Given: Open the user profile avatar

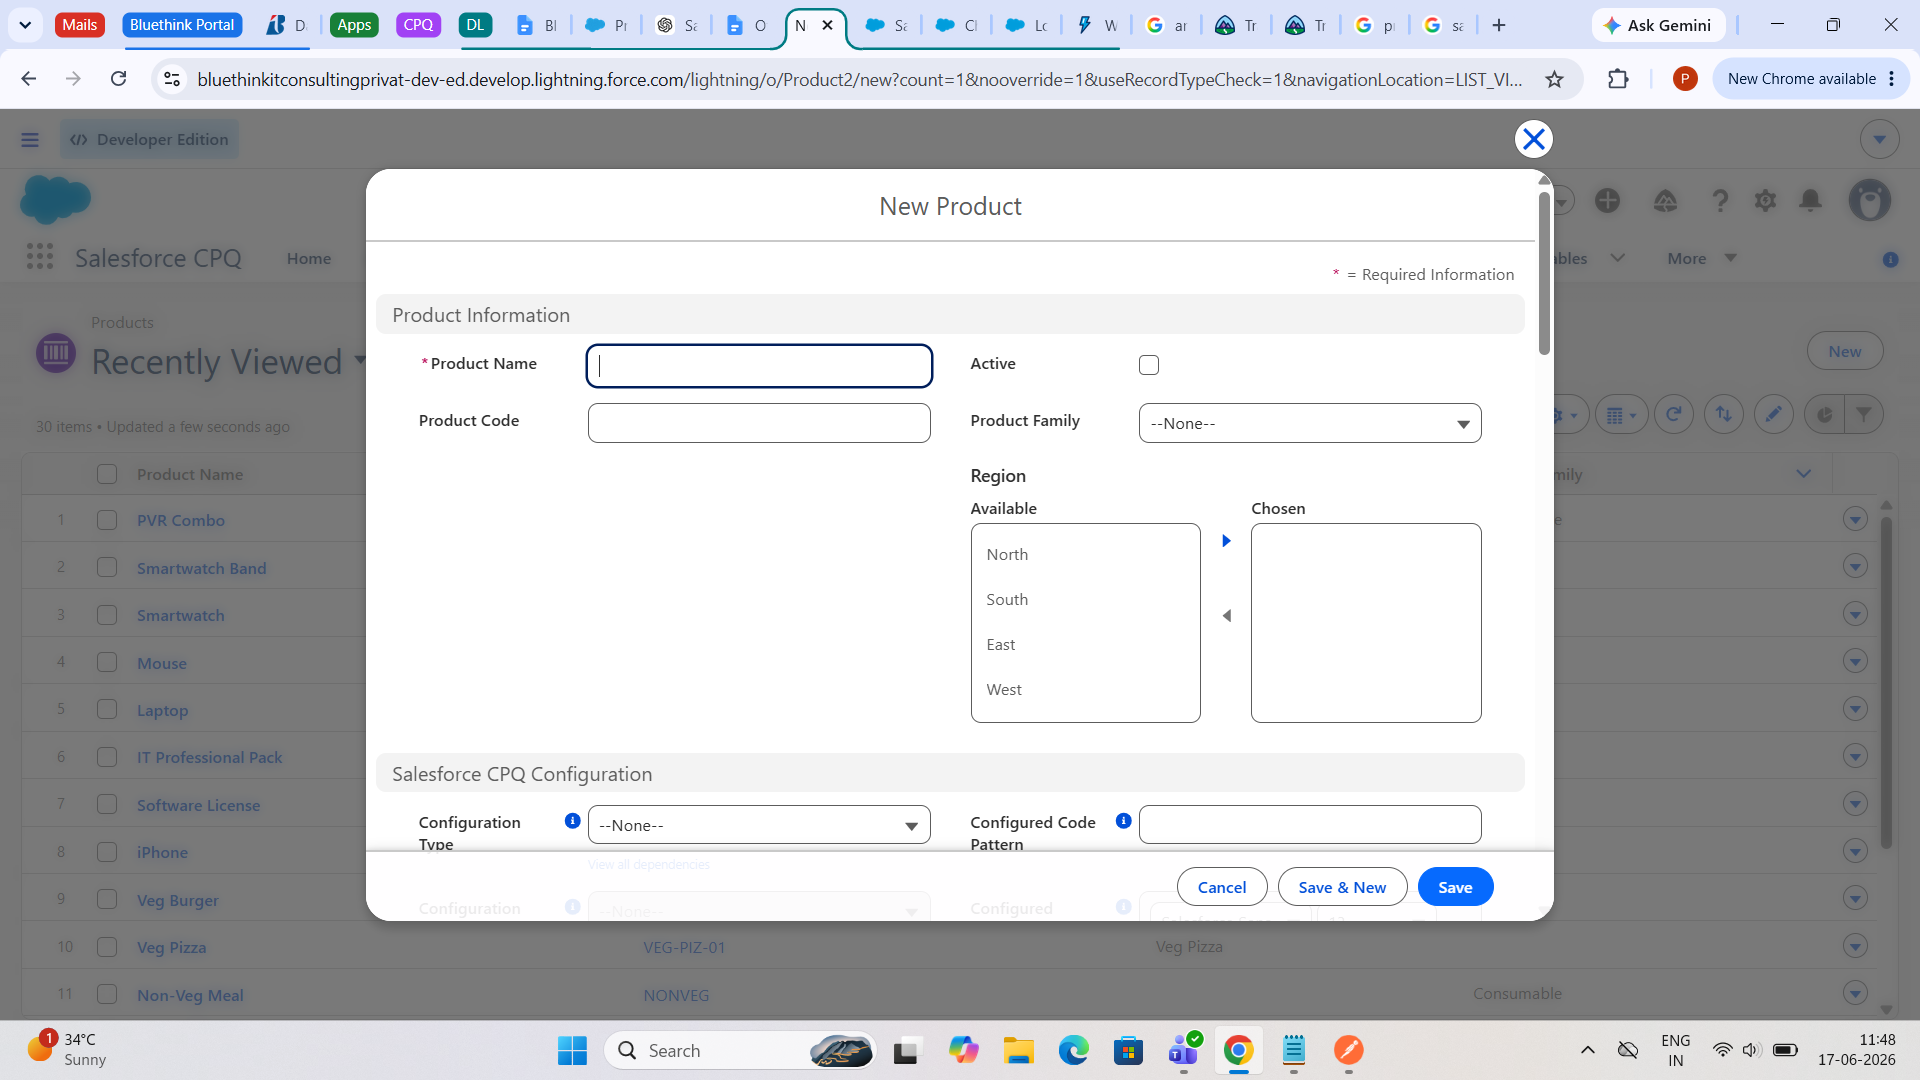Looking at the screenshot, I should click(x=1869, y=201).
